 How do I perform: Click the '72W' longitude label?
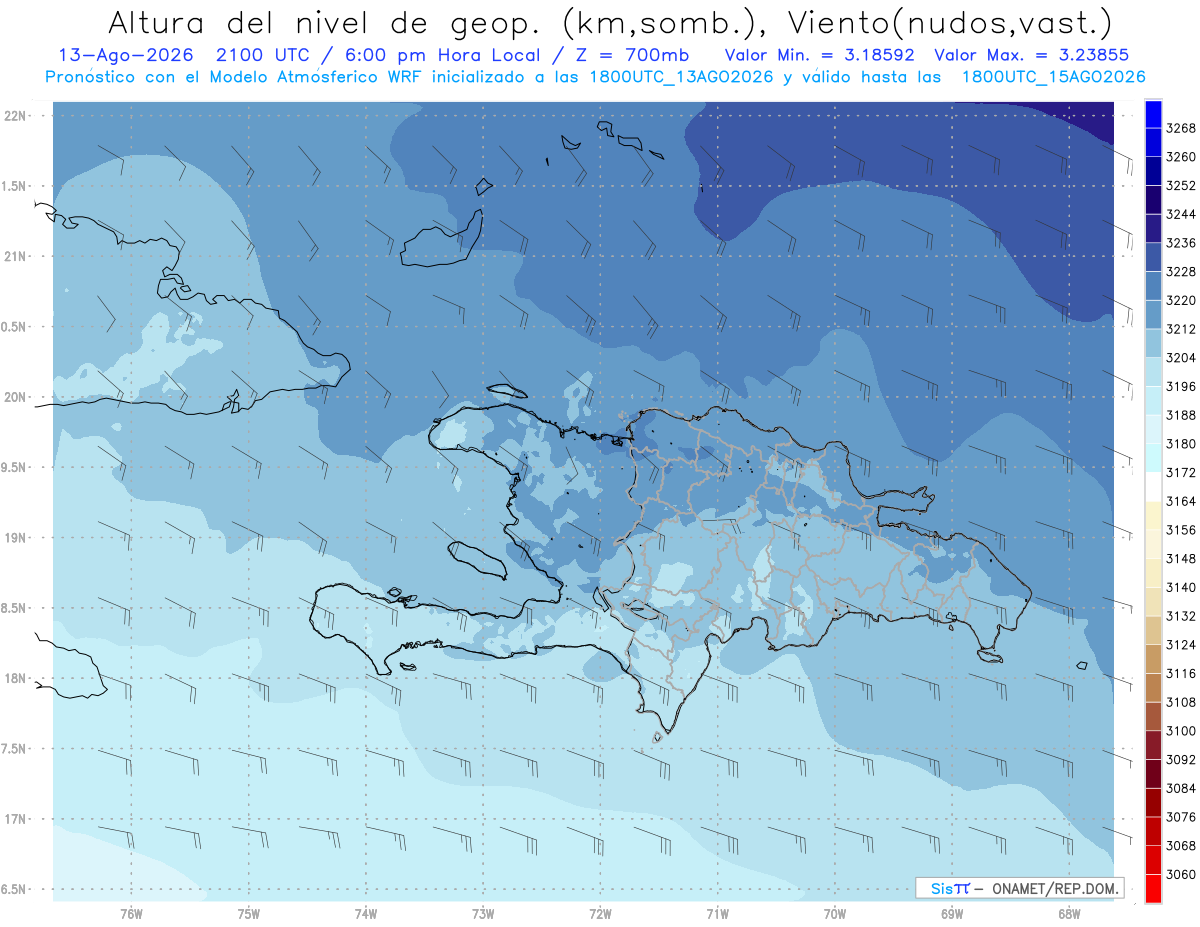tap(600, 914)
